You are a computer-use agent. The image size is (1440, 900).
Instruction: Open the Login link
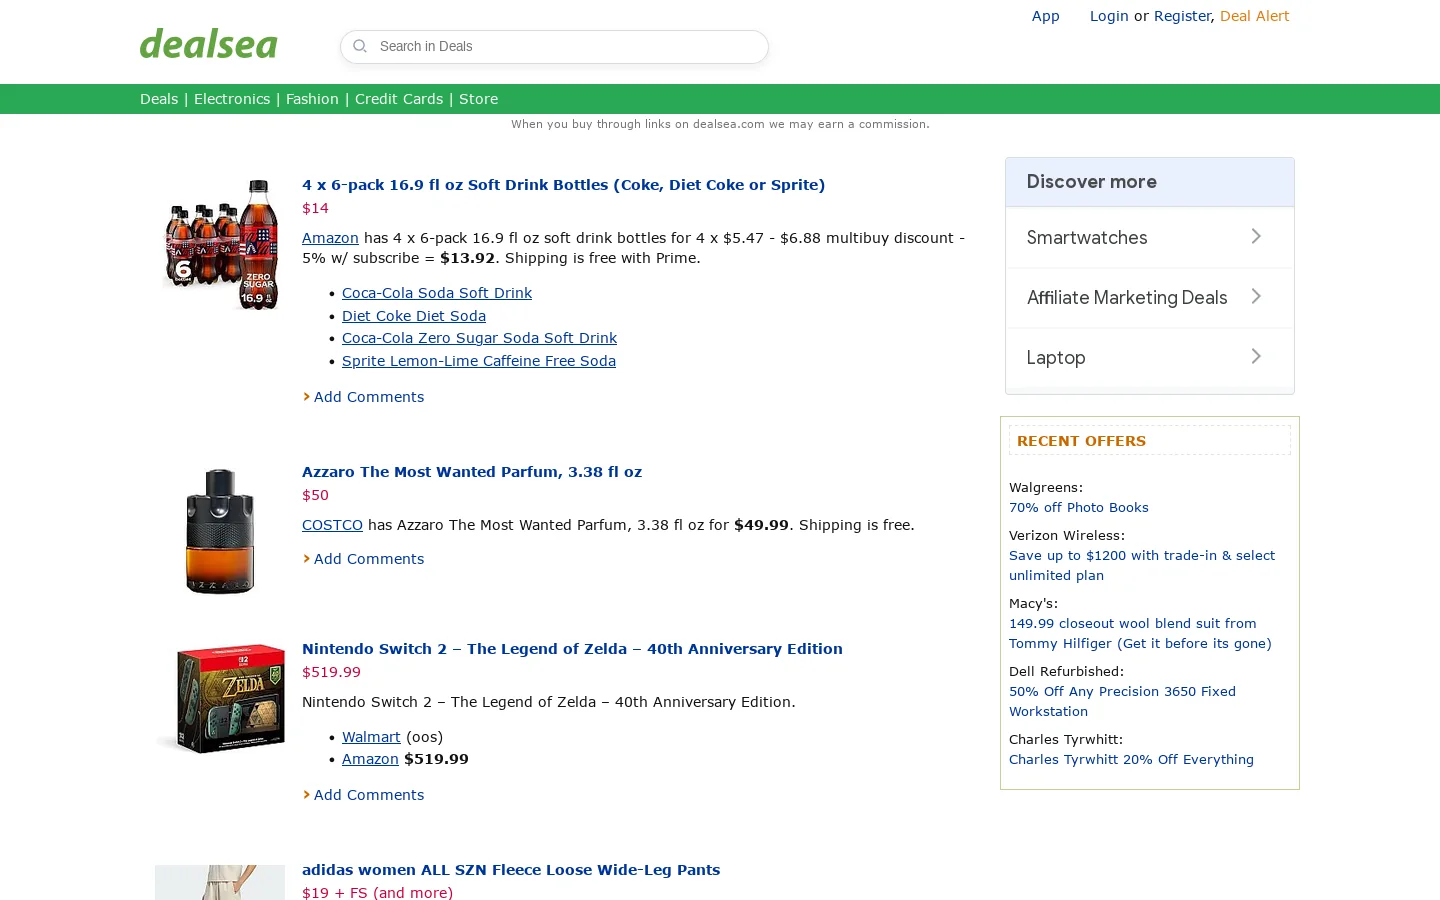1109,16
